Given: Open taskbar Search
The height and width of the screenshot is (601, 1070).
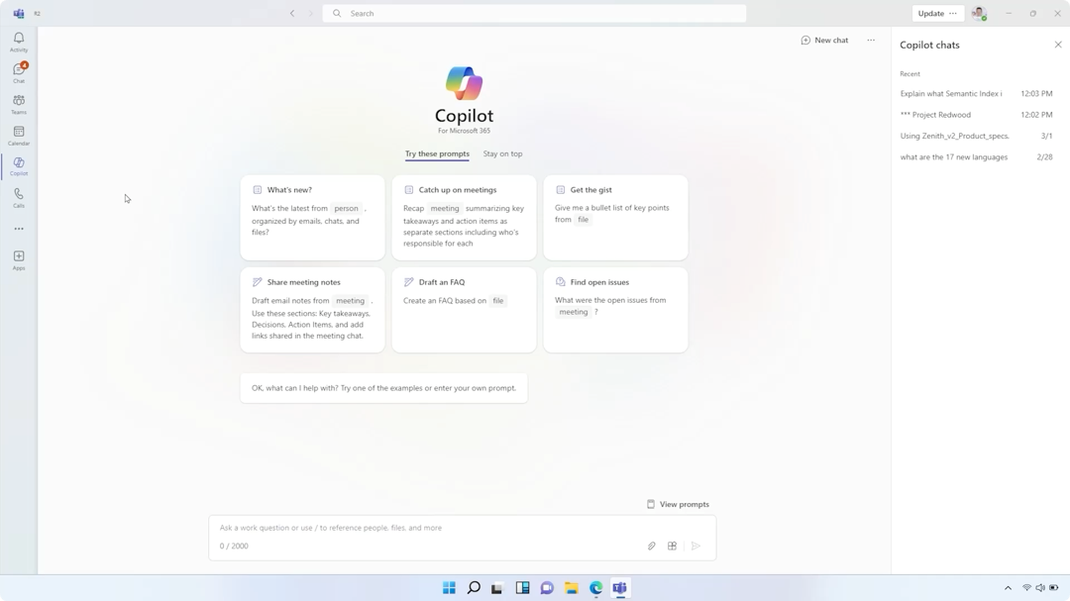Looking at the screenshot, I should 474,588.
